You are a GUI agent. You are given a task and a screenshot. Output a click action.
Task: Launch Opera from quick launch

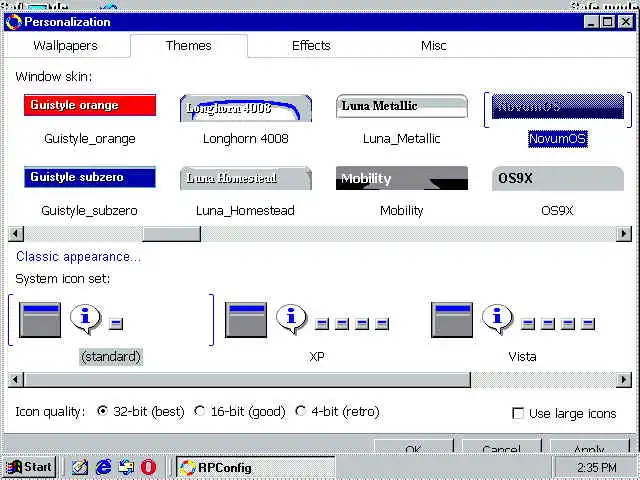(149, 467)
